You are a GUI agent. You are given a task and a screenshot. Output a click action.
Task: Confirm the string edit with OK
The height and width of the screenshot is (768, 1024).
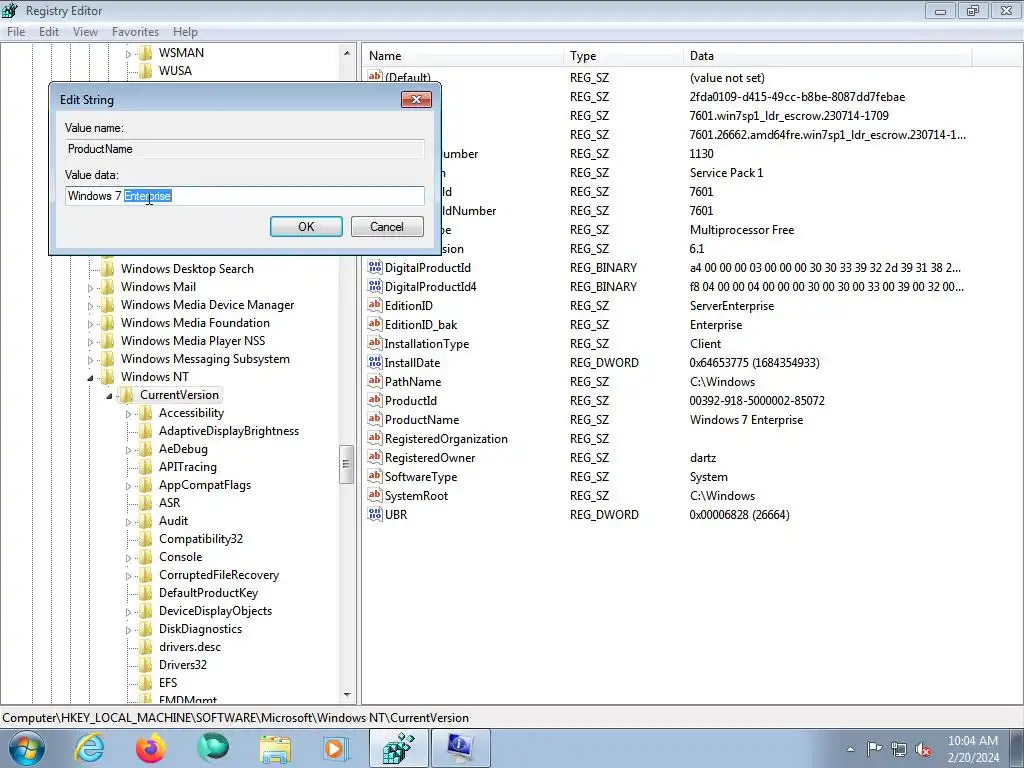click(x=306, y=227)
